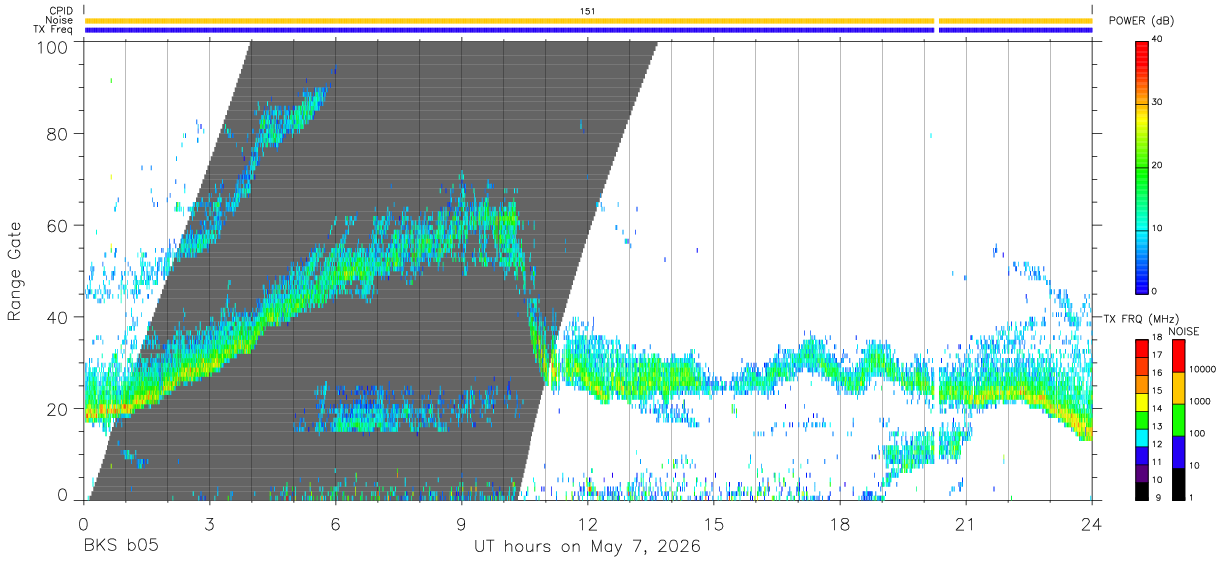Click the 12 tick label on time axis
This screenshot has height=567, width=1228.
pos(587,523)
